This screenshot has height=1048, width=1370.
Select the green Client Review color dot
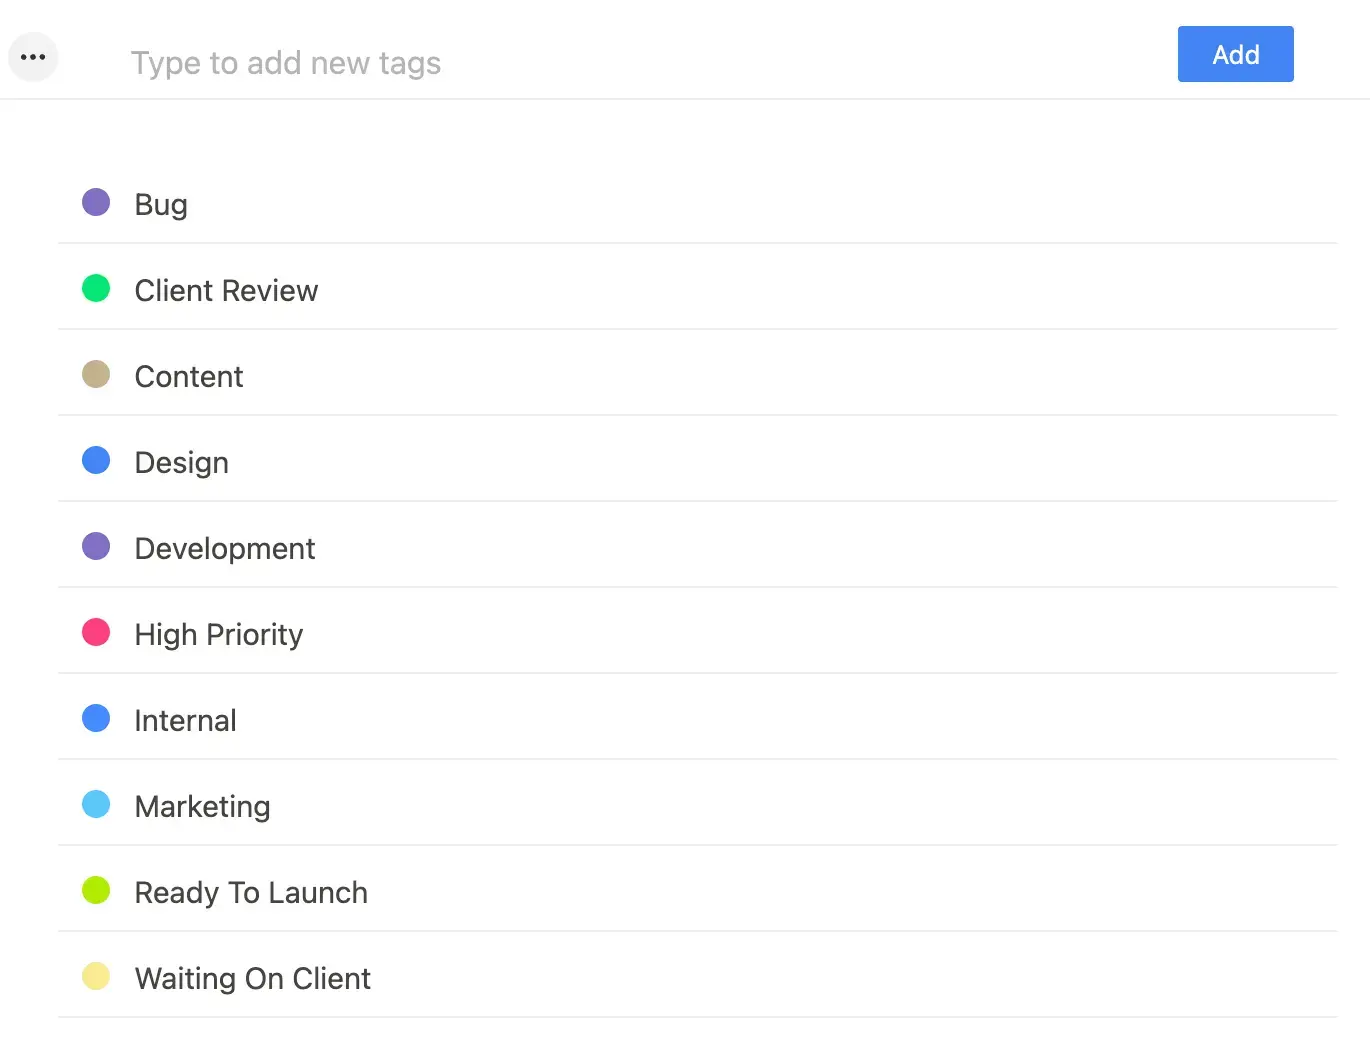point(96,289)
